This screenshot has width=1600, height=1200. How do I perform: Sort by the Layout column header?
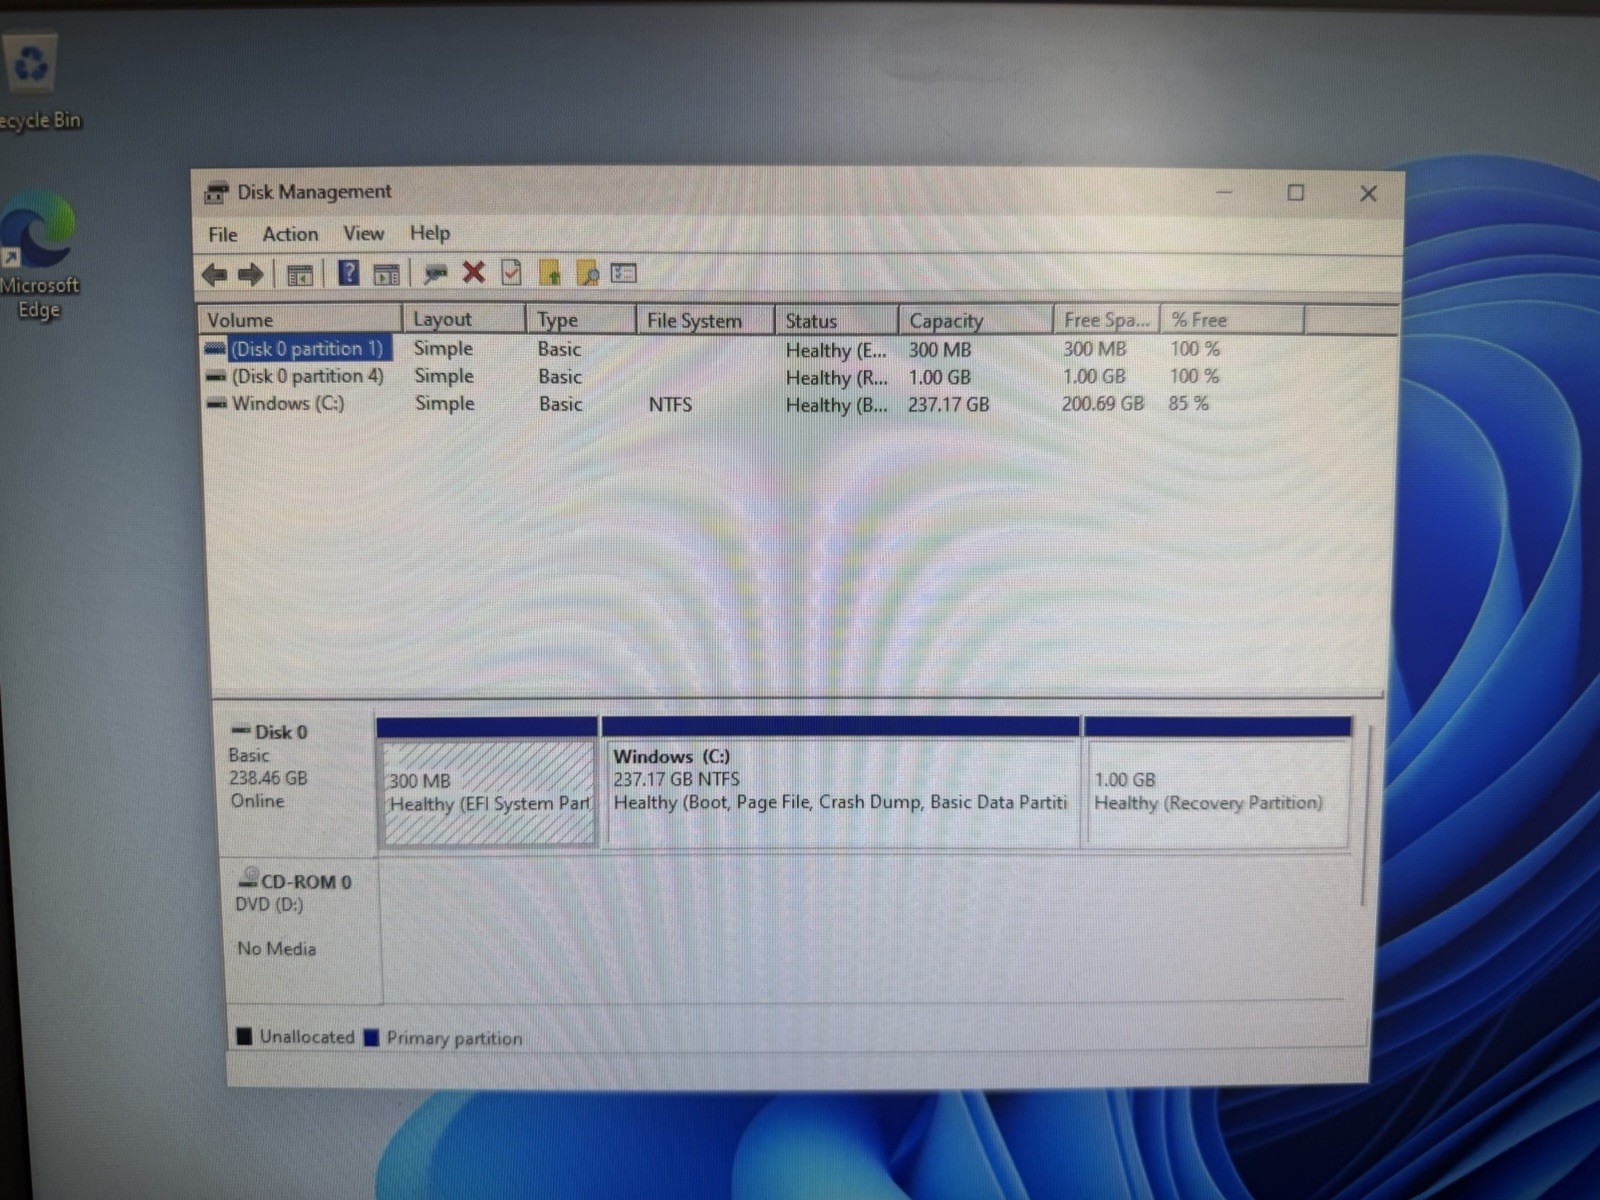click(x=464, y=319)
